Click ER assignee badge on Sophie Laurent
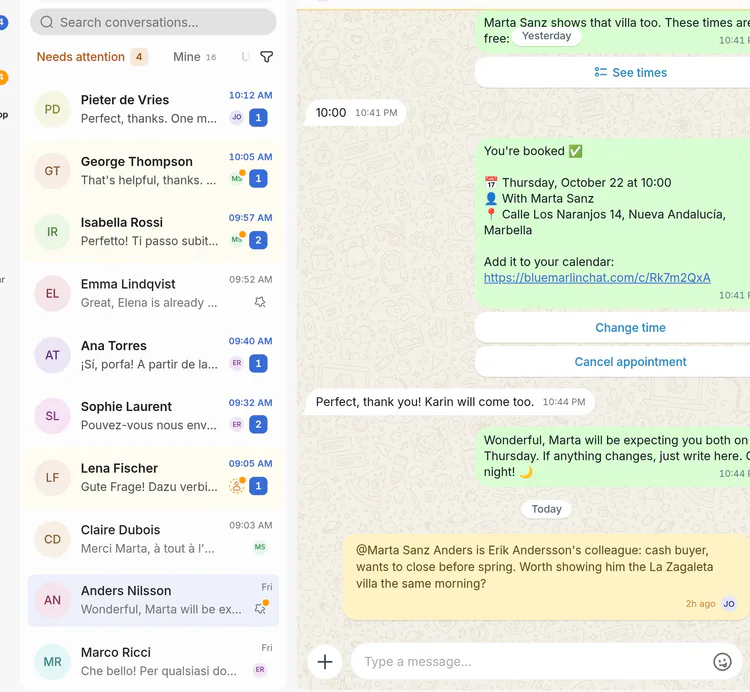The height and width of the screenshot is (692, 750). pos(237,424)
